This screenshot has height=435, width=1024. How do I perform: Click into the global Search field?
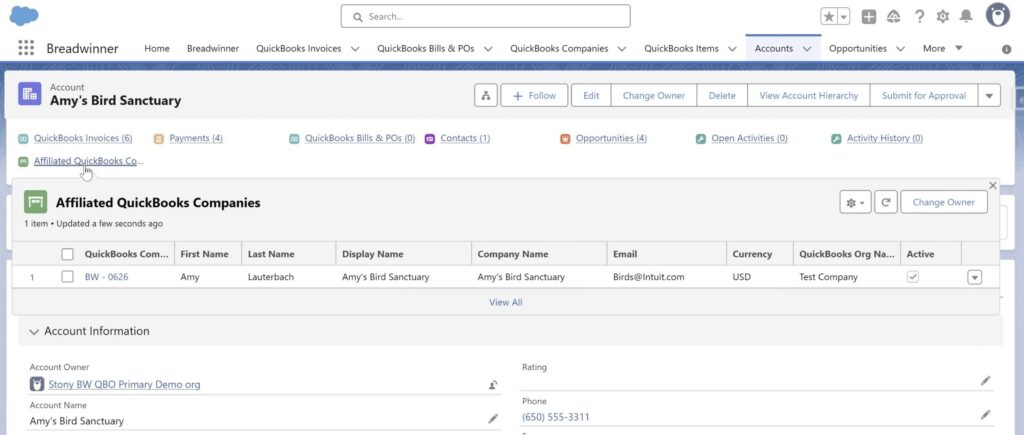(x=485, y=16)
